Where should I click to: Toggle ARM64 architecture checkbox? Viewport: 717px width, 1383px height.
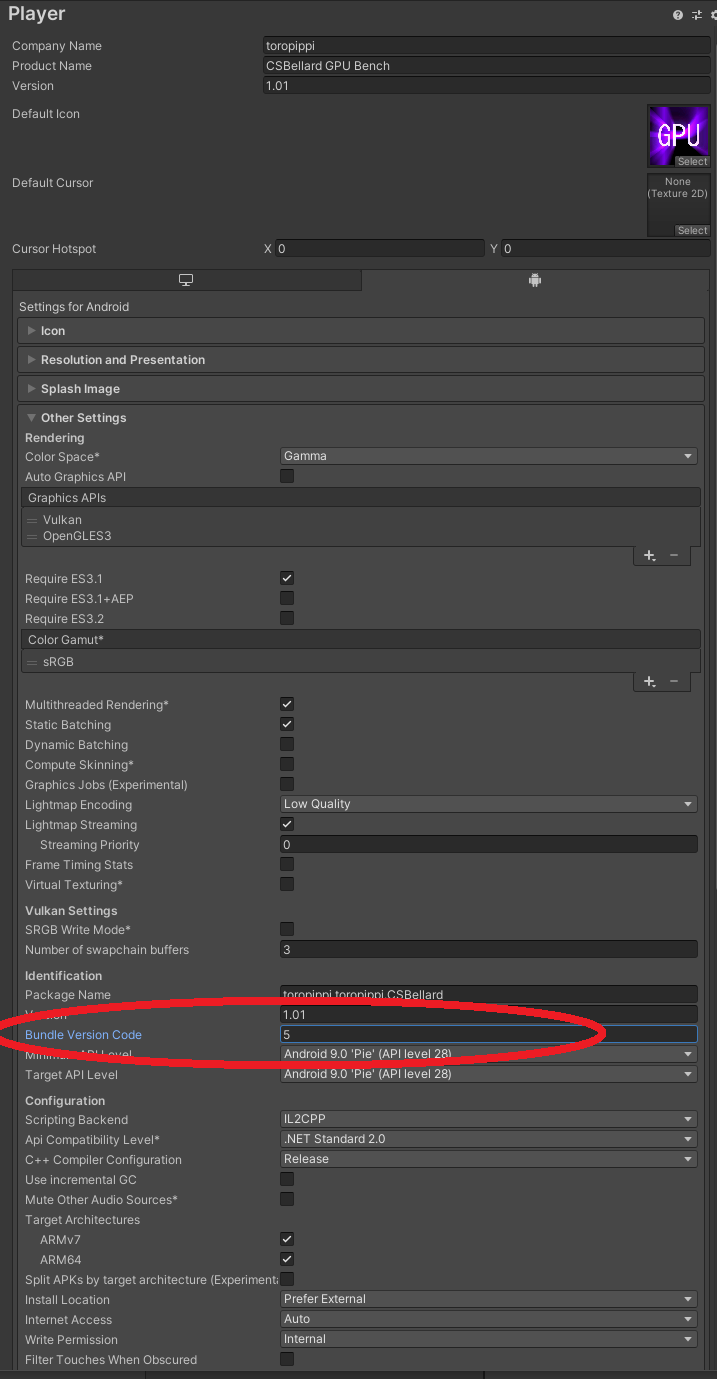click(287, 1259)
